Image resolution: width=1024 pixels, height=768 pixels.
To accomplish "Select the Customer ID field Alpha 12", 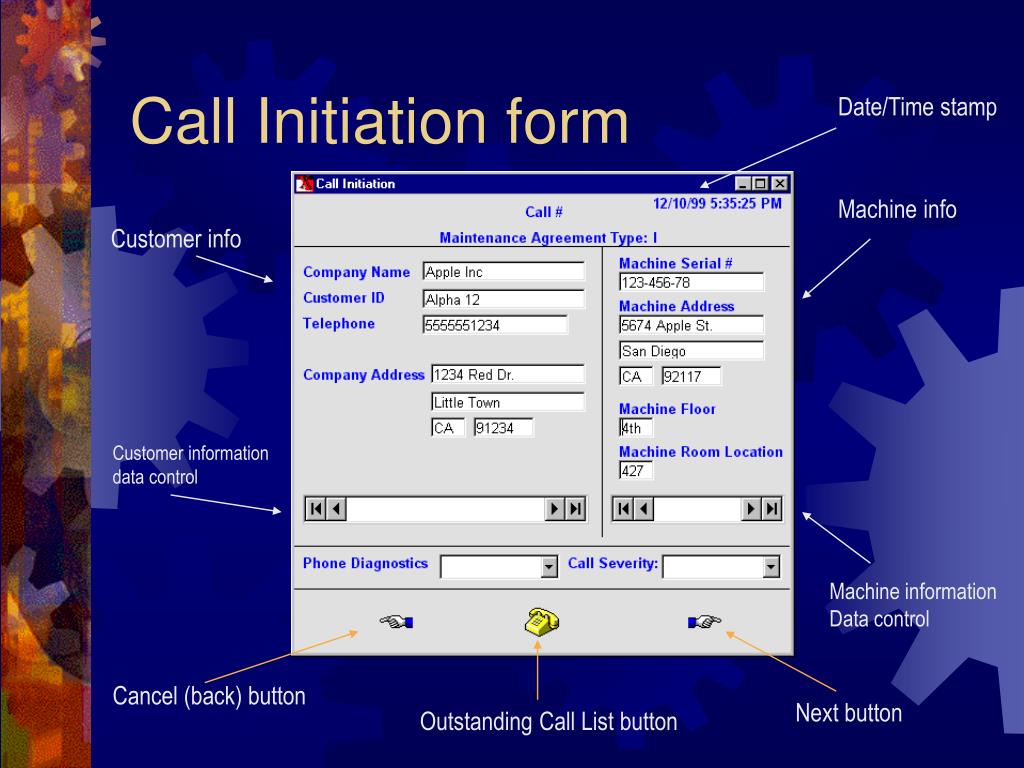I will tap(504, 300).
